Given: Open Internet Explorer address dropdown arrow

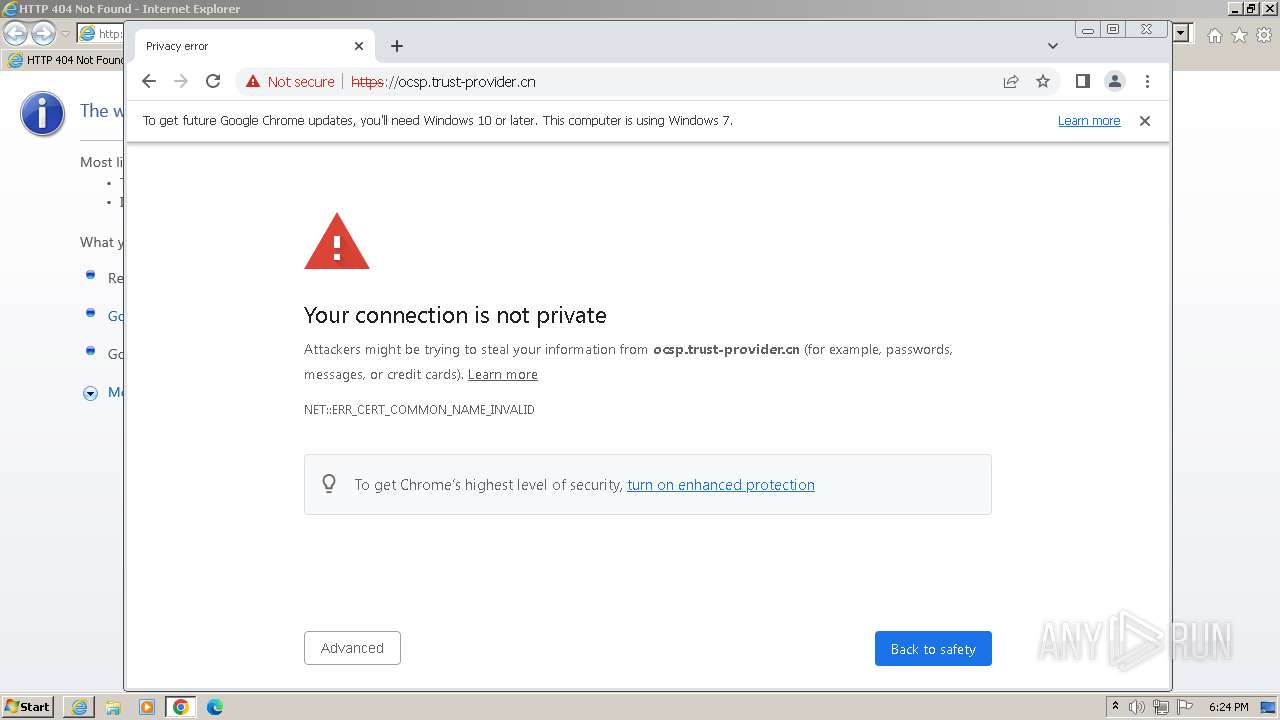Looking at the screenshot, I should 1181,33.
